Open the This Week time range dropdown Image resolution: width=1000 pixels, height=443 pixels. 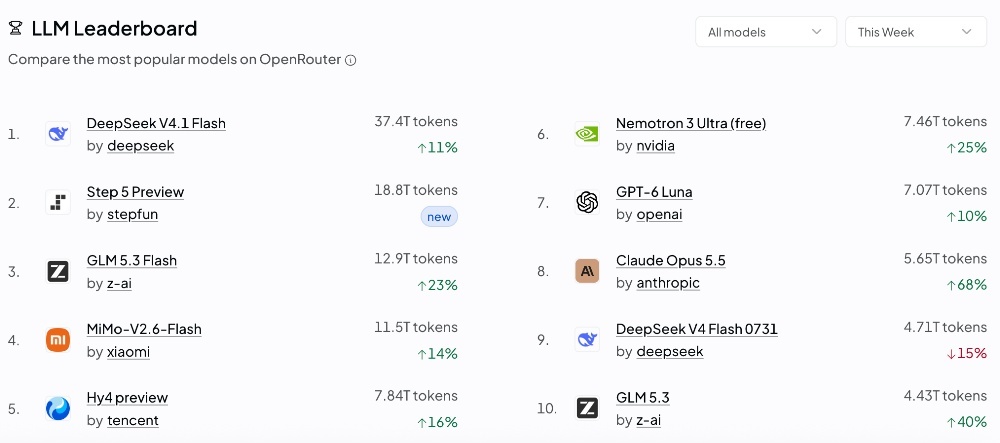[915, 32]
